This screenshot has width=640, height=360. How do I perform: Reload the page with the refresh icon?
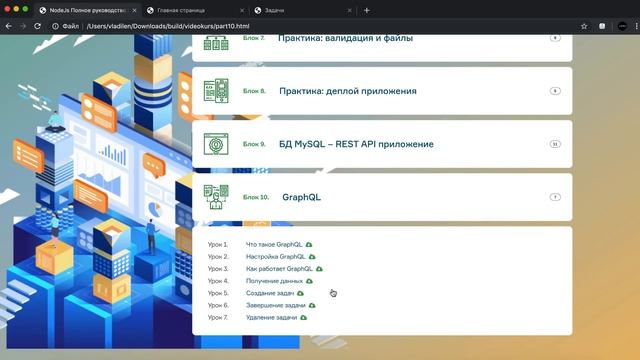[38, 26]
